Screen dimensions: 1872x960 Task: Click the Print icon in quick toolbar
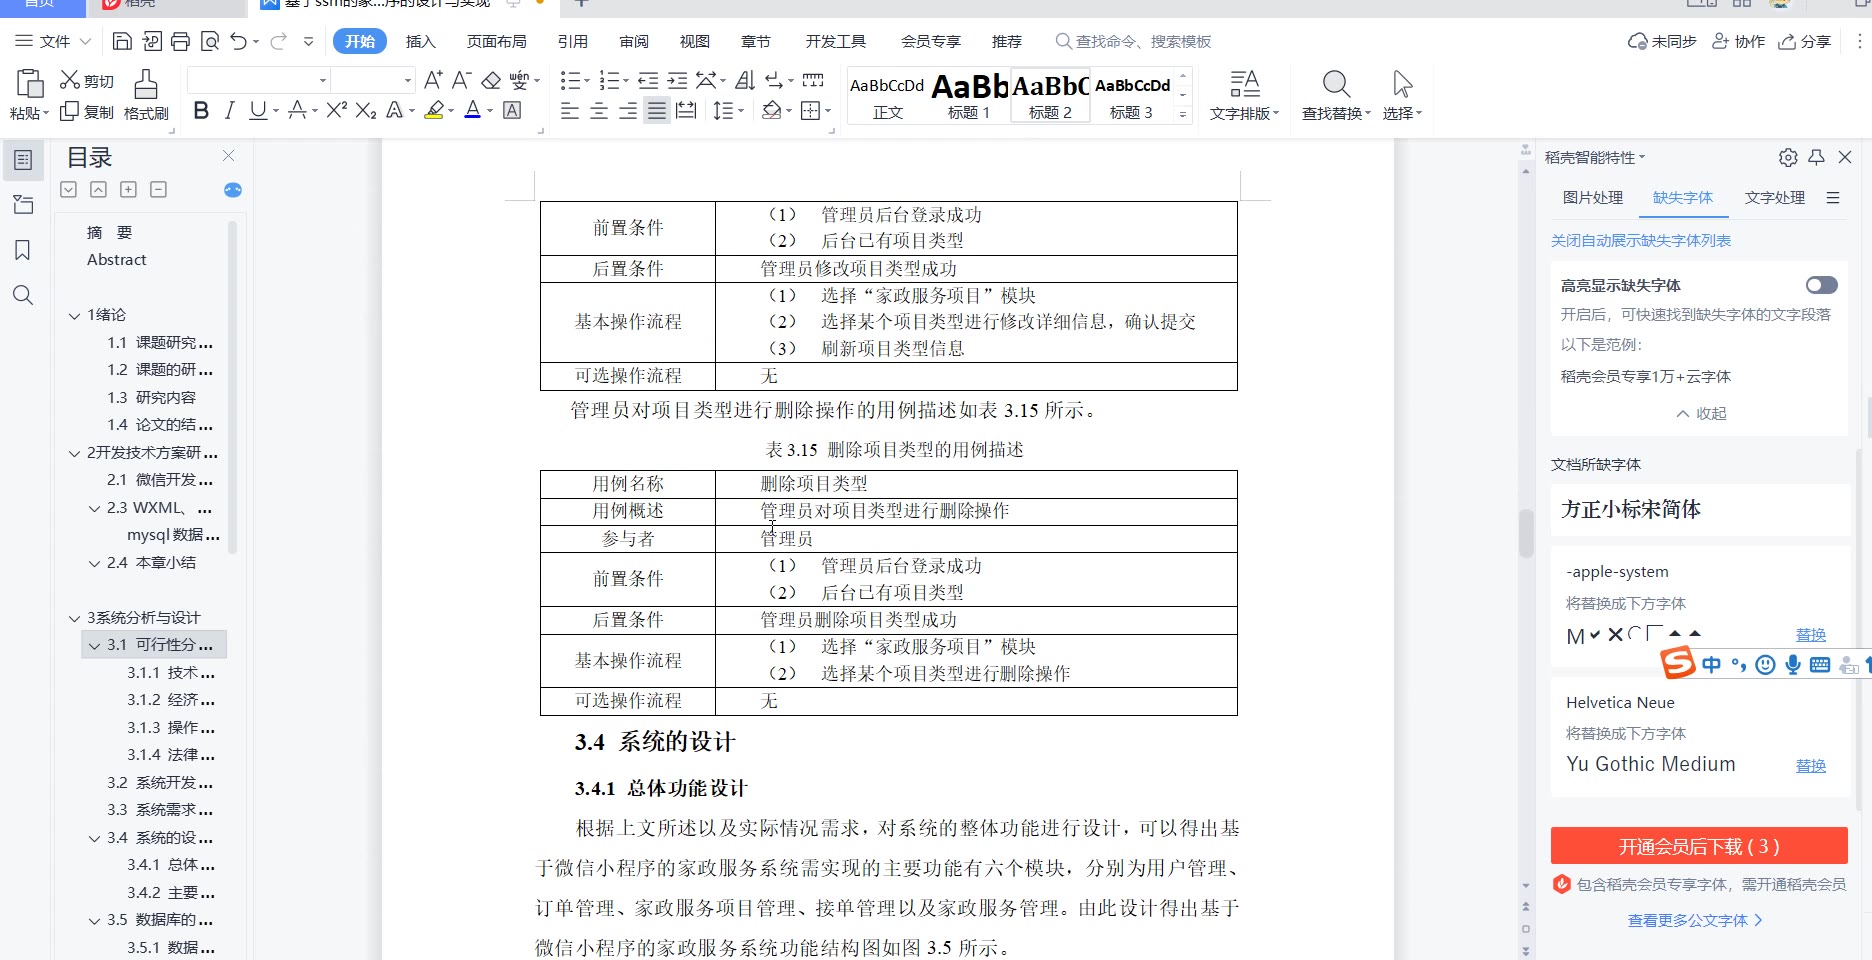[x=180, y=41]
